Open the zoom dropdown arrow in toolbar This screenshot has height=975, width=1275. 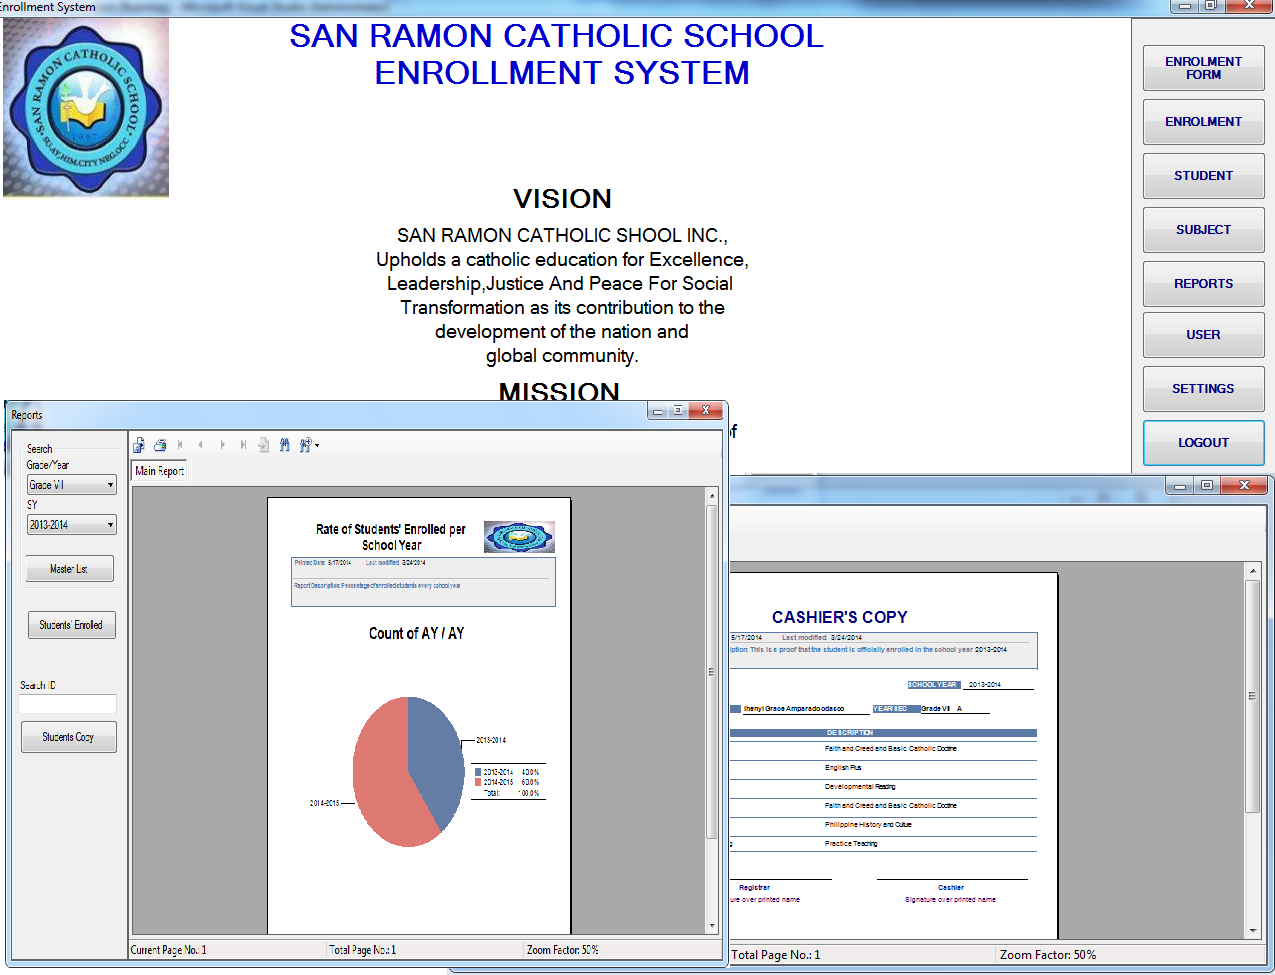[x=317, y=446]
